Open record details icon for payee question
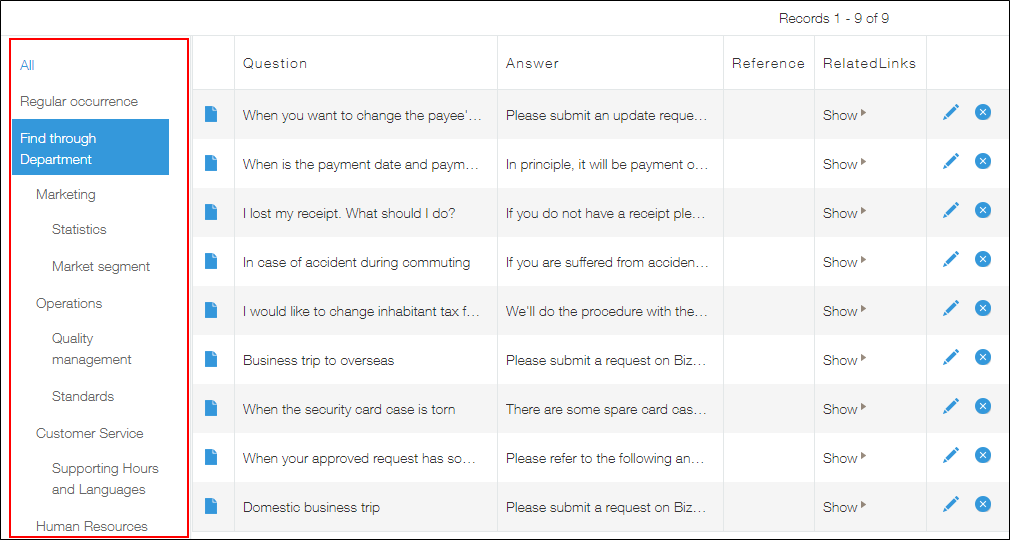The image size is (1010, 540). pyautogui.click(x=211, y=114)
